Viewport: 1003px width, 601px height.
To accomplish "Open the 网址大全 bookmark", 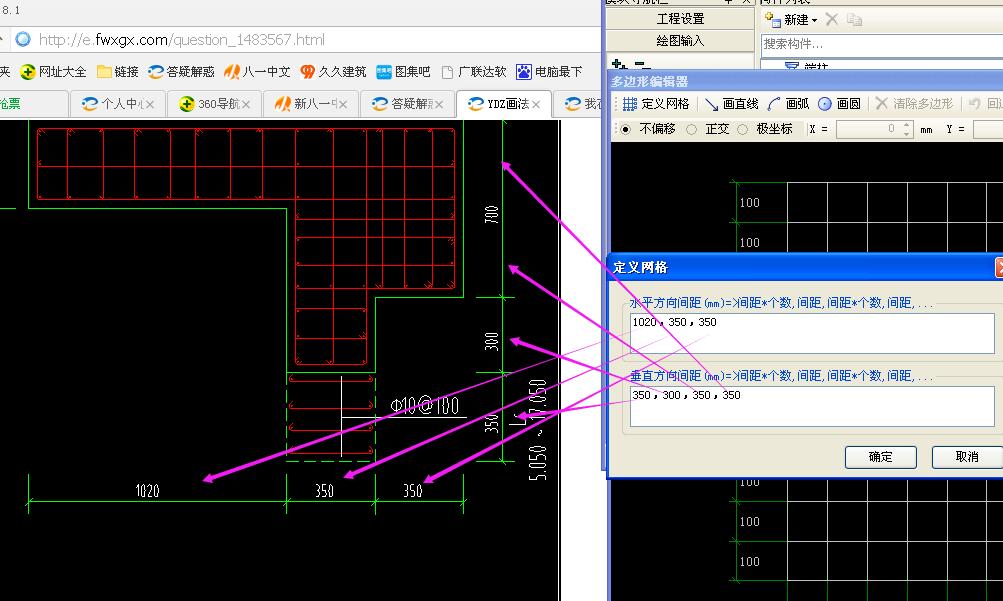I will coord(53,72).
